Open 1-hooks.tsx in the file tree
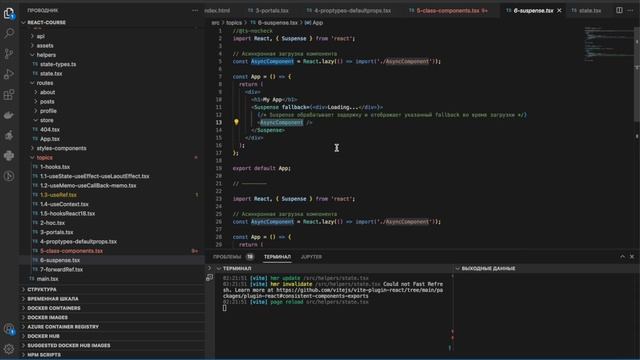The height and width of the screenshot is (360, 640). 55,167
